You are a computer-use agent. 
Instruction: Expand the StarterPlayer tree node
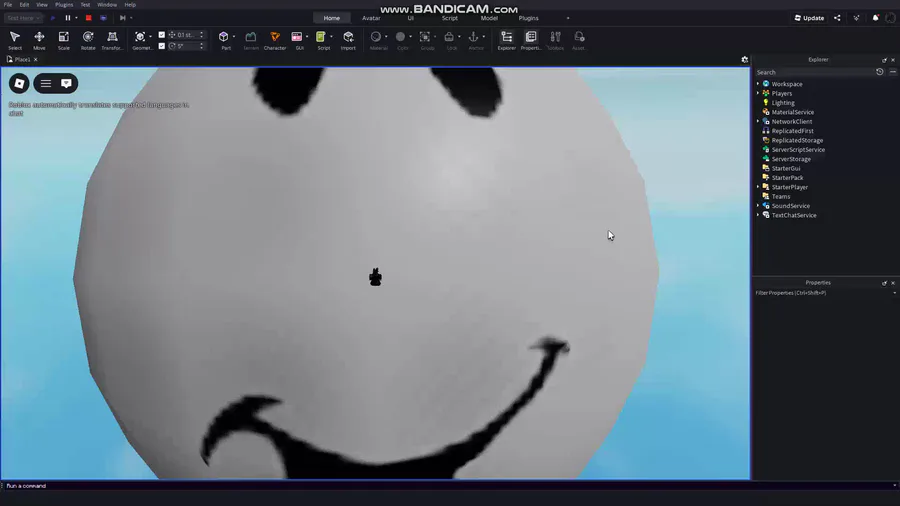758,187
